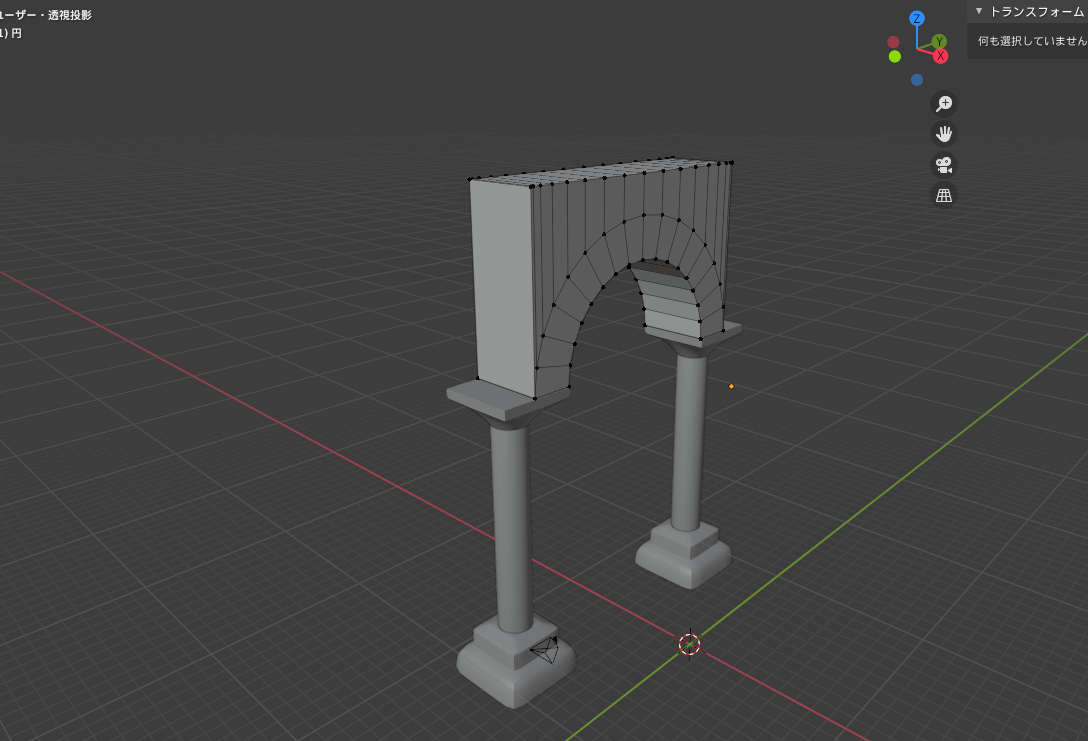Switch perspective/orthographic with the grid button
Screen dimensions: 1088x741
point(944,196)
